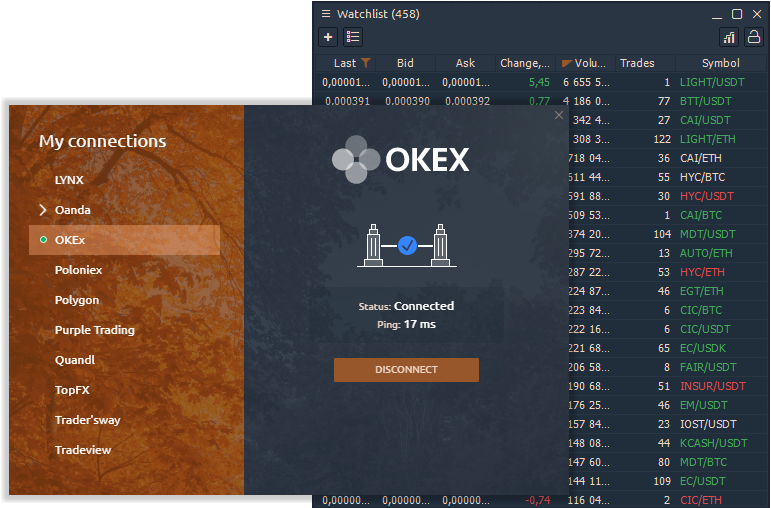The height and width of the screenshot is (508, 771).
Task: Close the Watchlist window
Action: [x=757, y=14]
